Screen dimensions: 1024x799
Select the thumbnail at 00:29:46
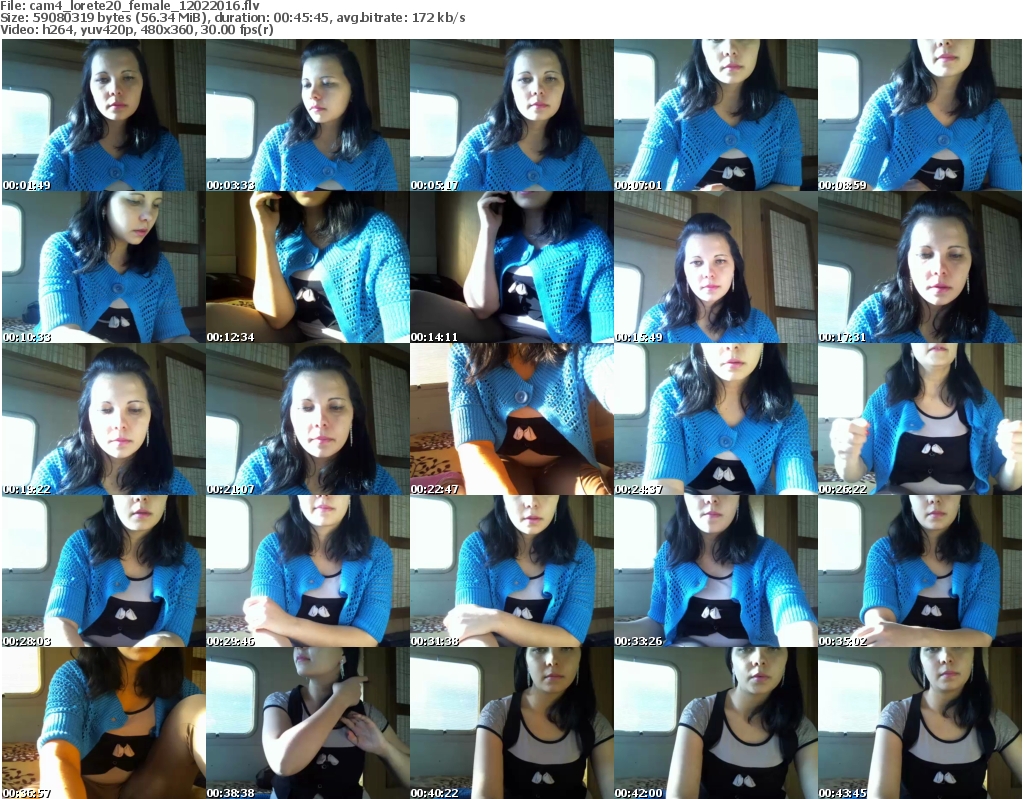[x=308, y=572]
